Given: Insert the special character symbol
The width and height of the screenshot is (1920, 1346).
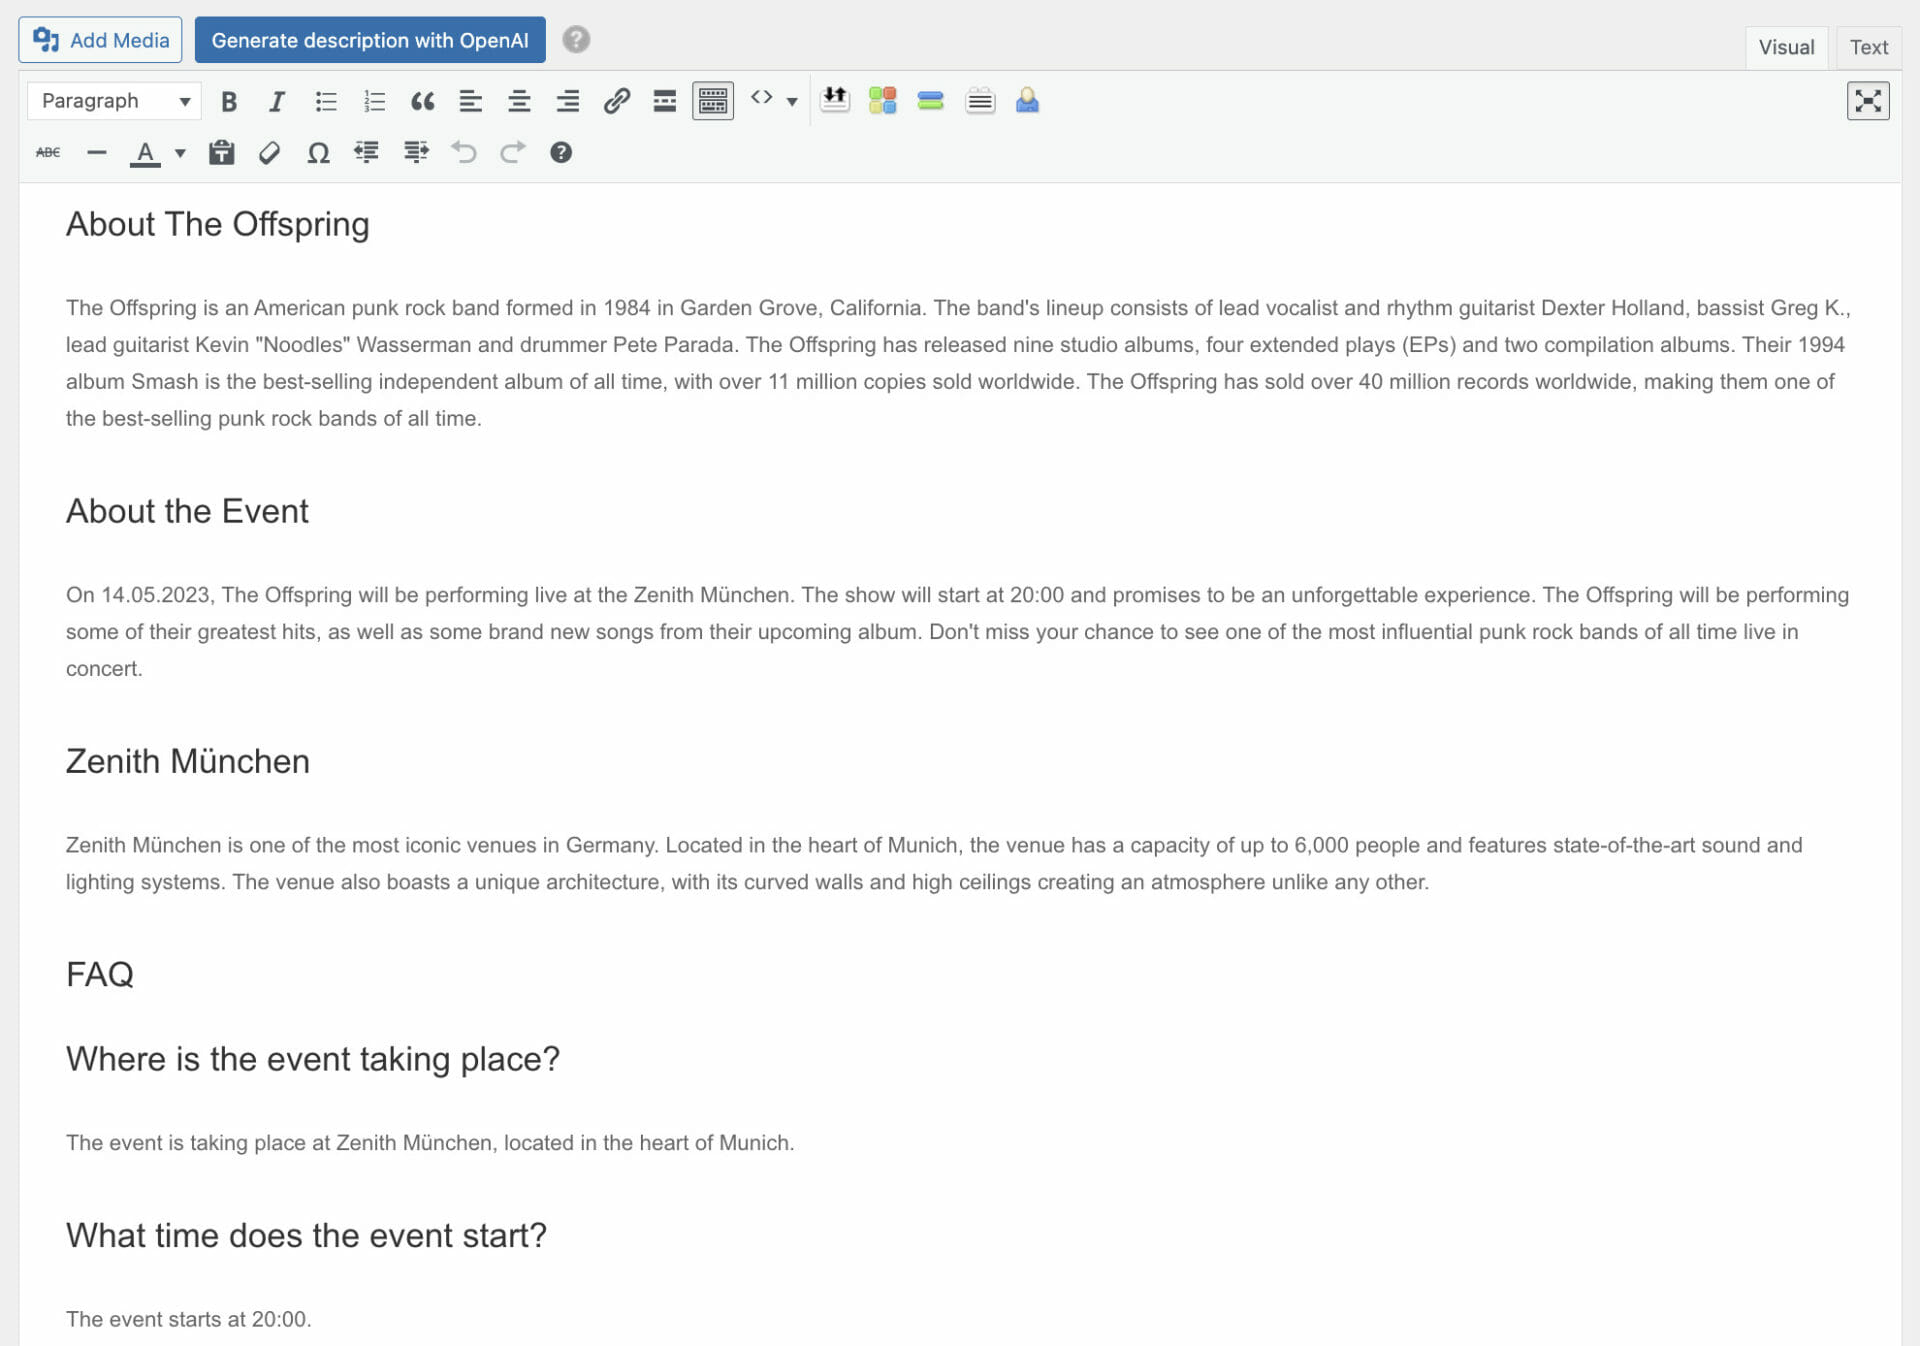Looking at the screenshot, I should click(x=318, y=152).
